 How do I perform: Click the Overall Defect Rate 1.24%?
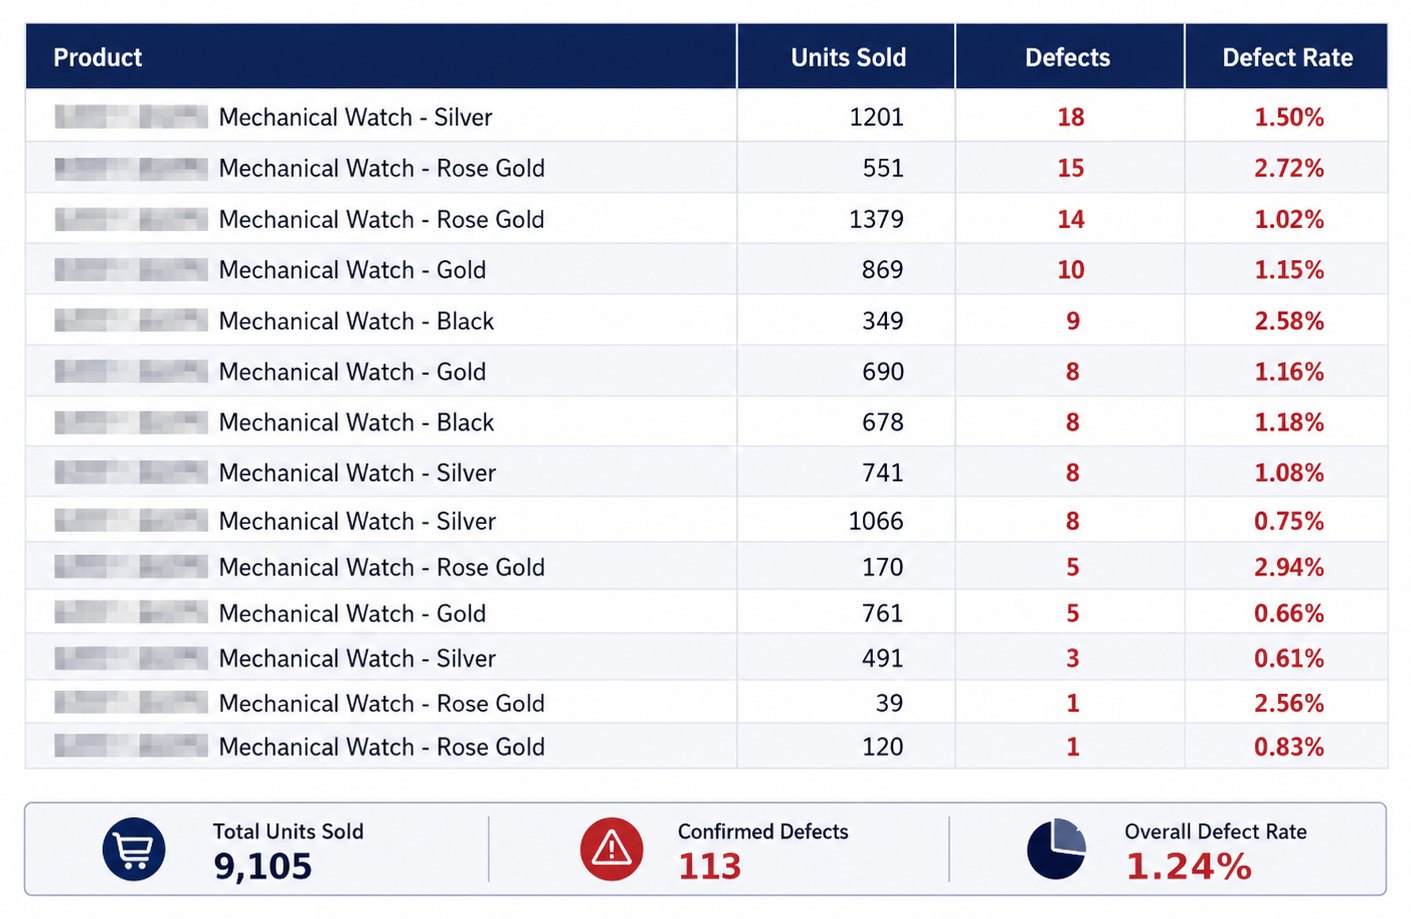(x=1189, y=866)
